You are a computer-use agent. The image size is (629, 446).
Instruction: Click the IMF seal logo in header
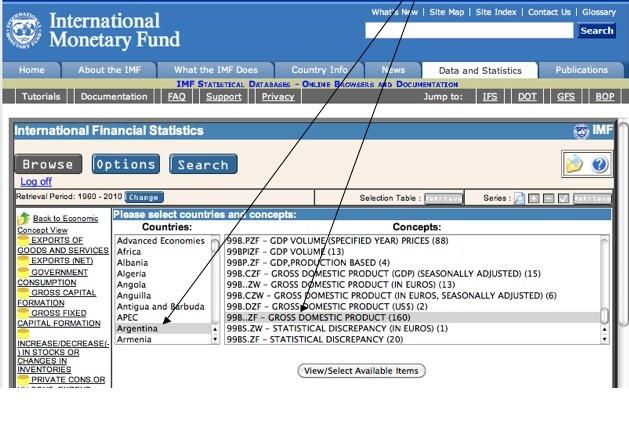[x=24, y=30]
